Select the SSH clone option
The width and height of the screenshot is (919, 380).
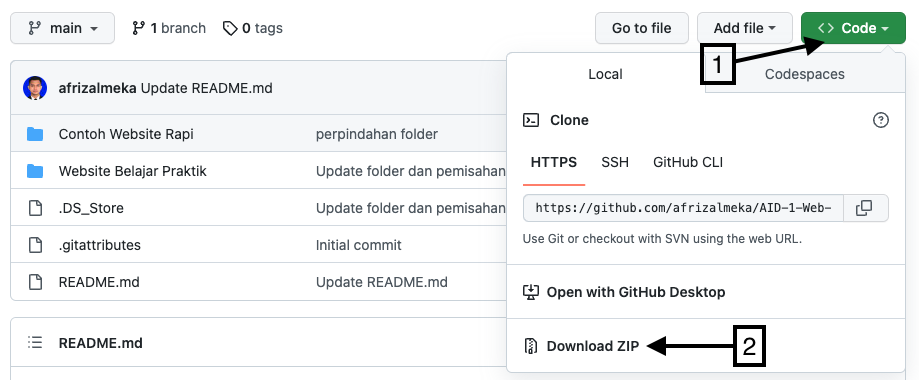pos(615,162)
